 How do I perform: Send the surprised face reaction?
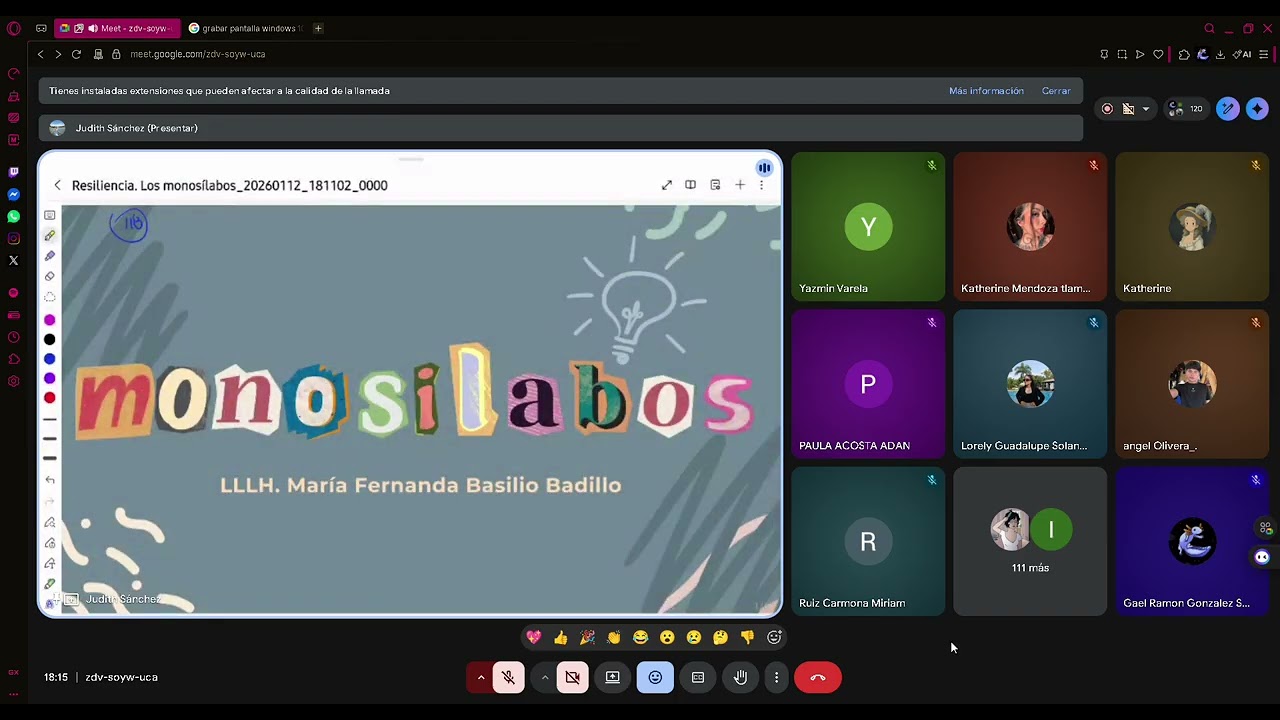[667, 637]
